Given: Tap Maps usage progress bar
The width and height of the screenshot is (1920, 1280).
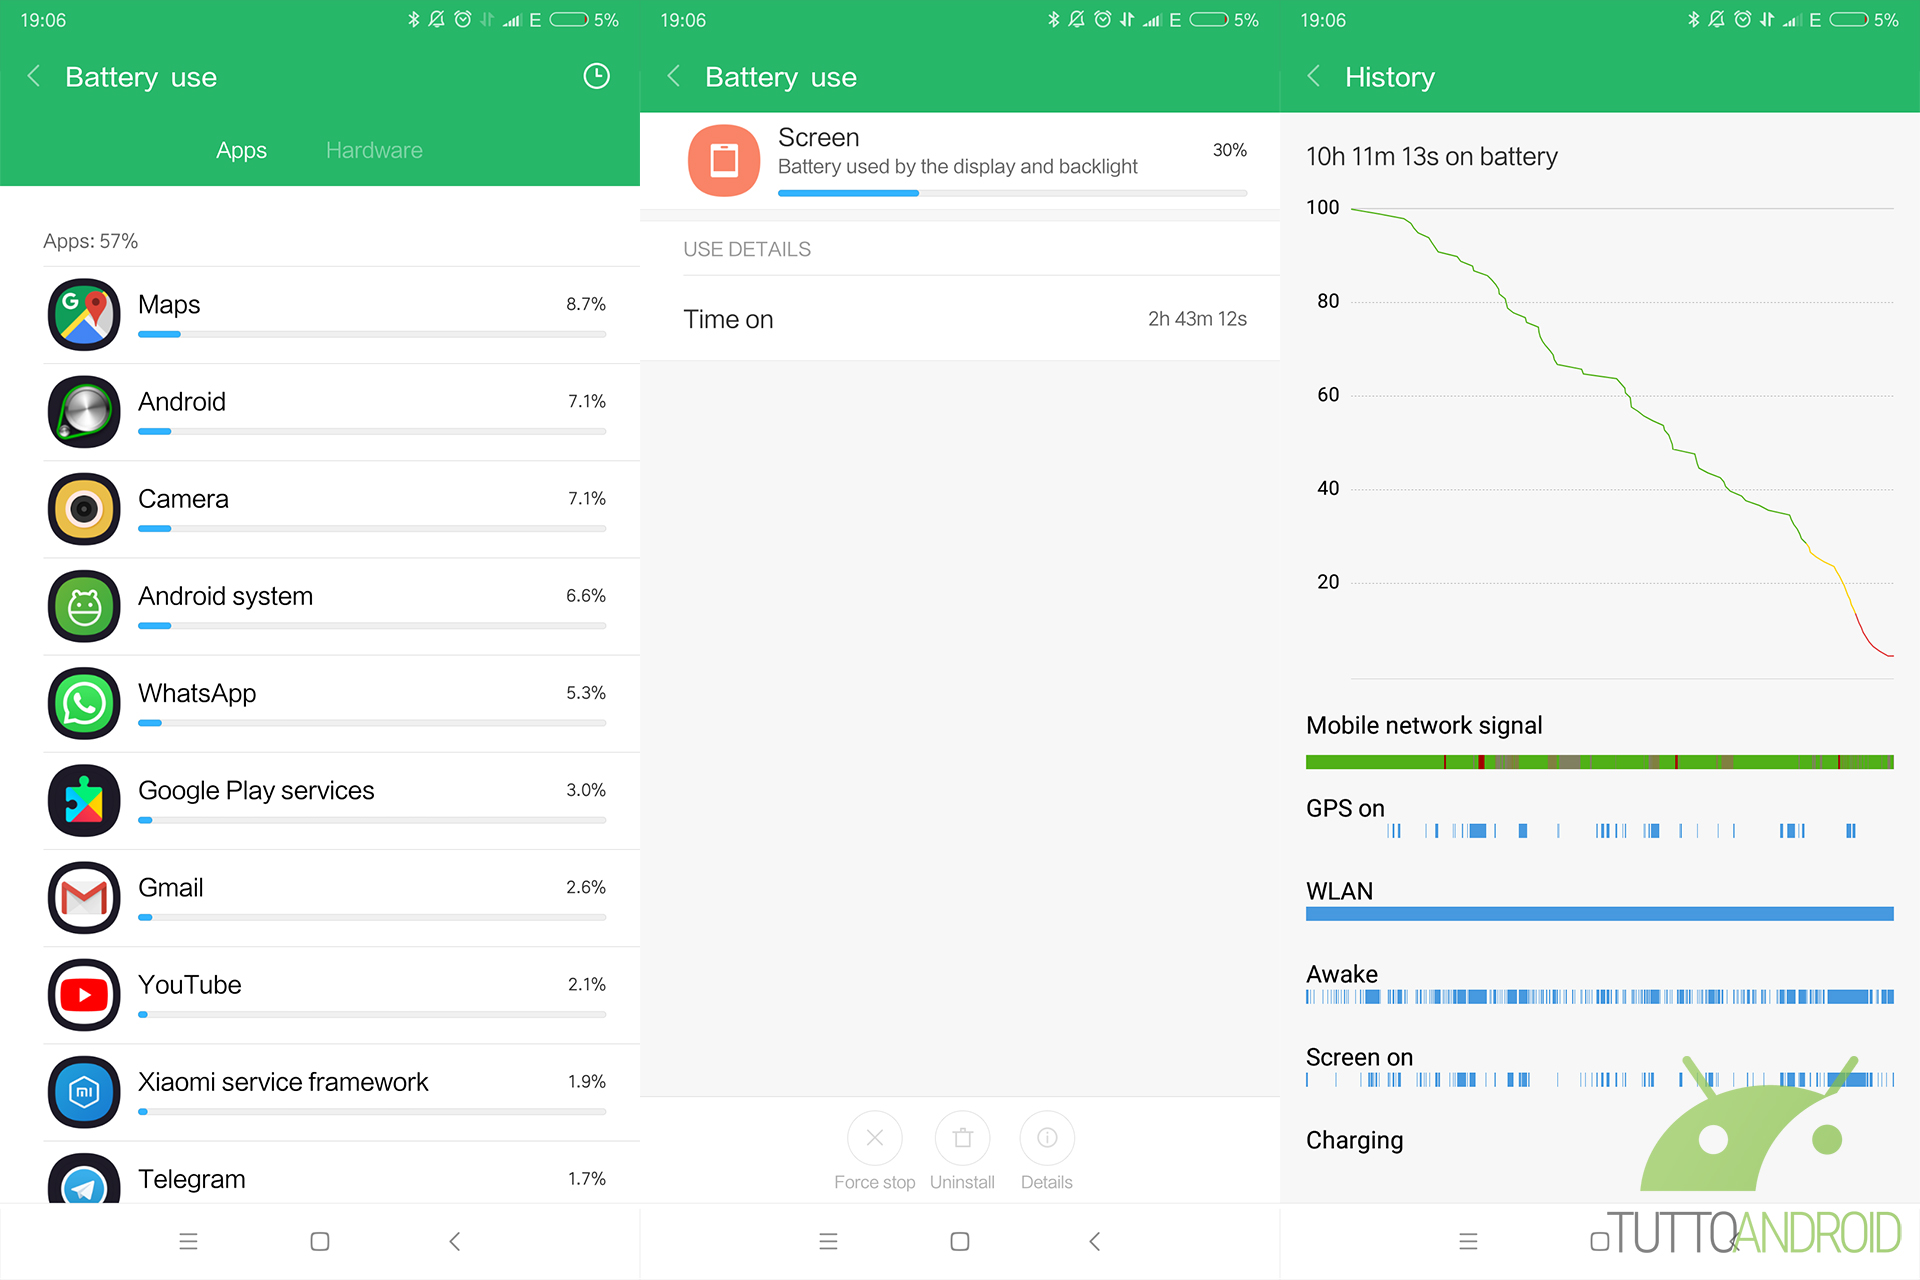Looking at the screenshot, I should pyautogui.click(x=372, y=334).
